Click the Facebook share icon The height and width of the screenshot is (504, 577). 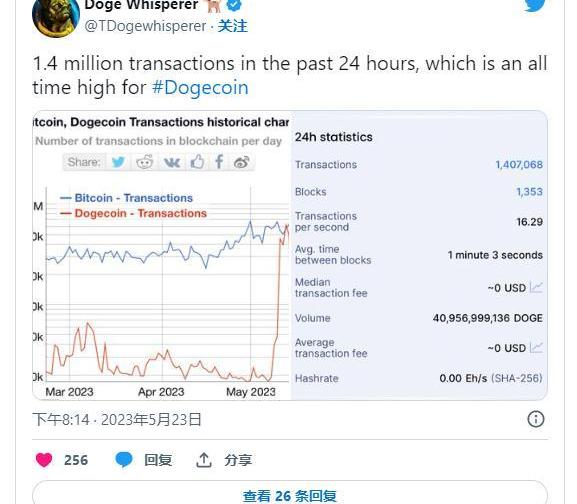click(219, 162)
